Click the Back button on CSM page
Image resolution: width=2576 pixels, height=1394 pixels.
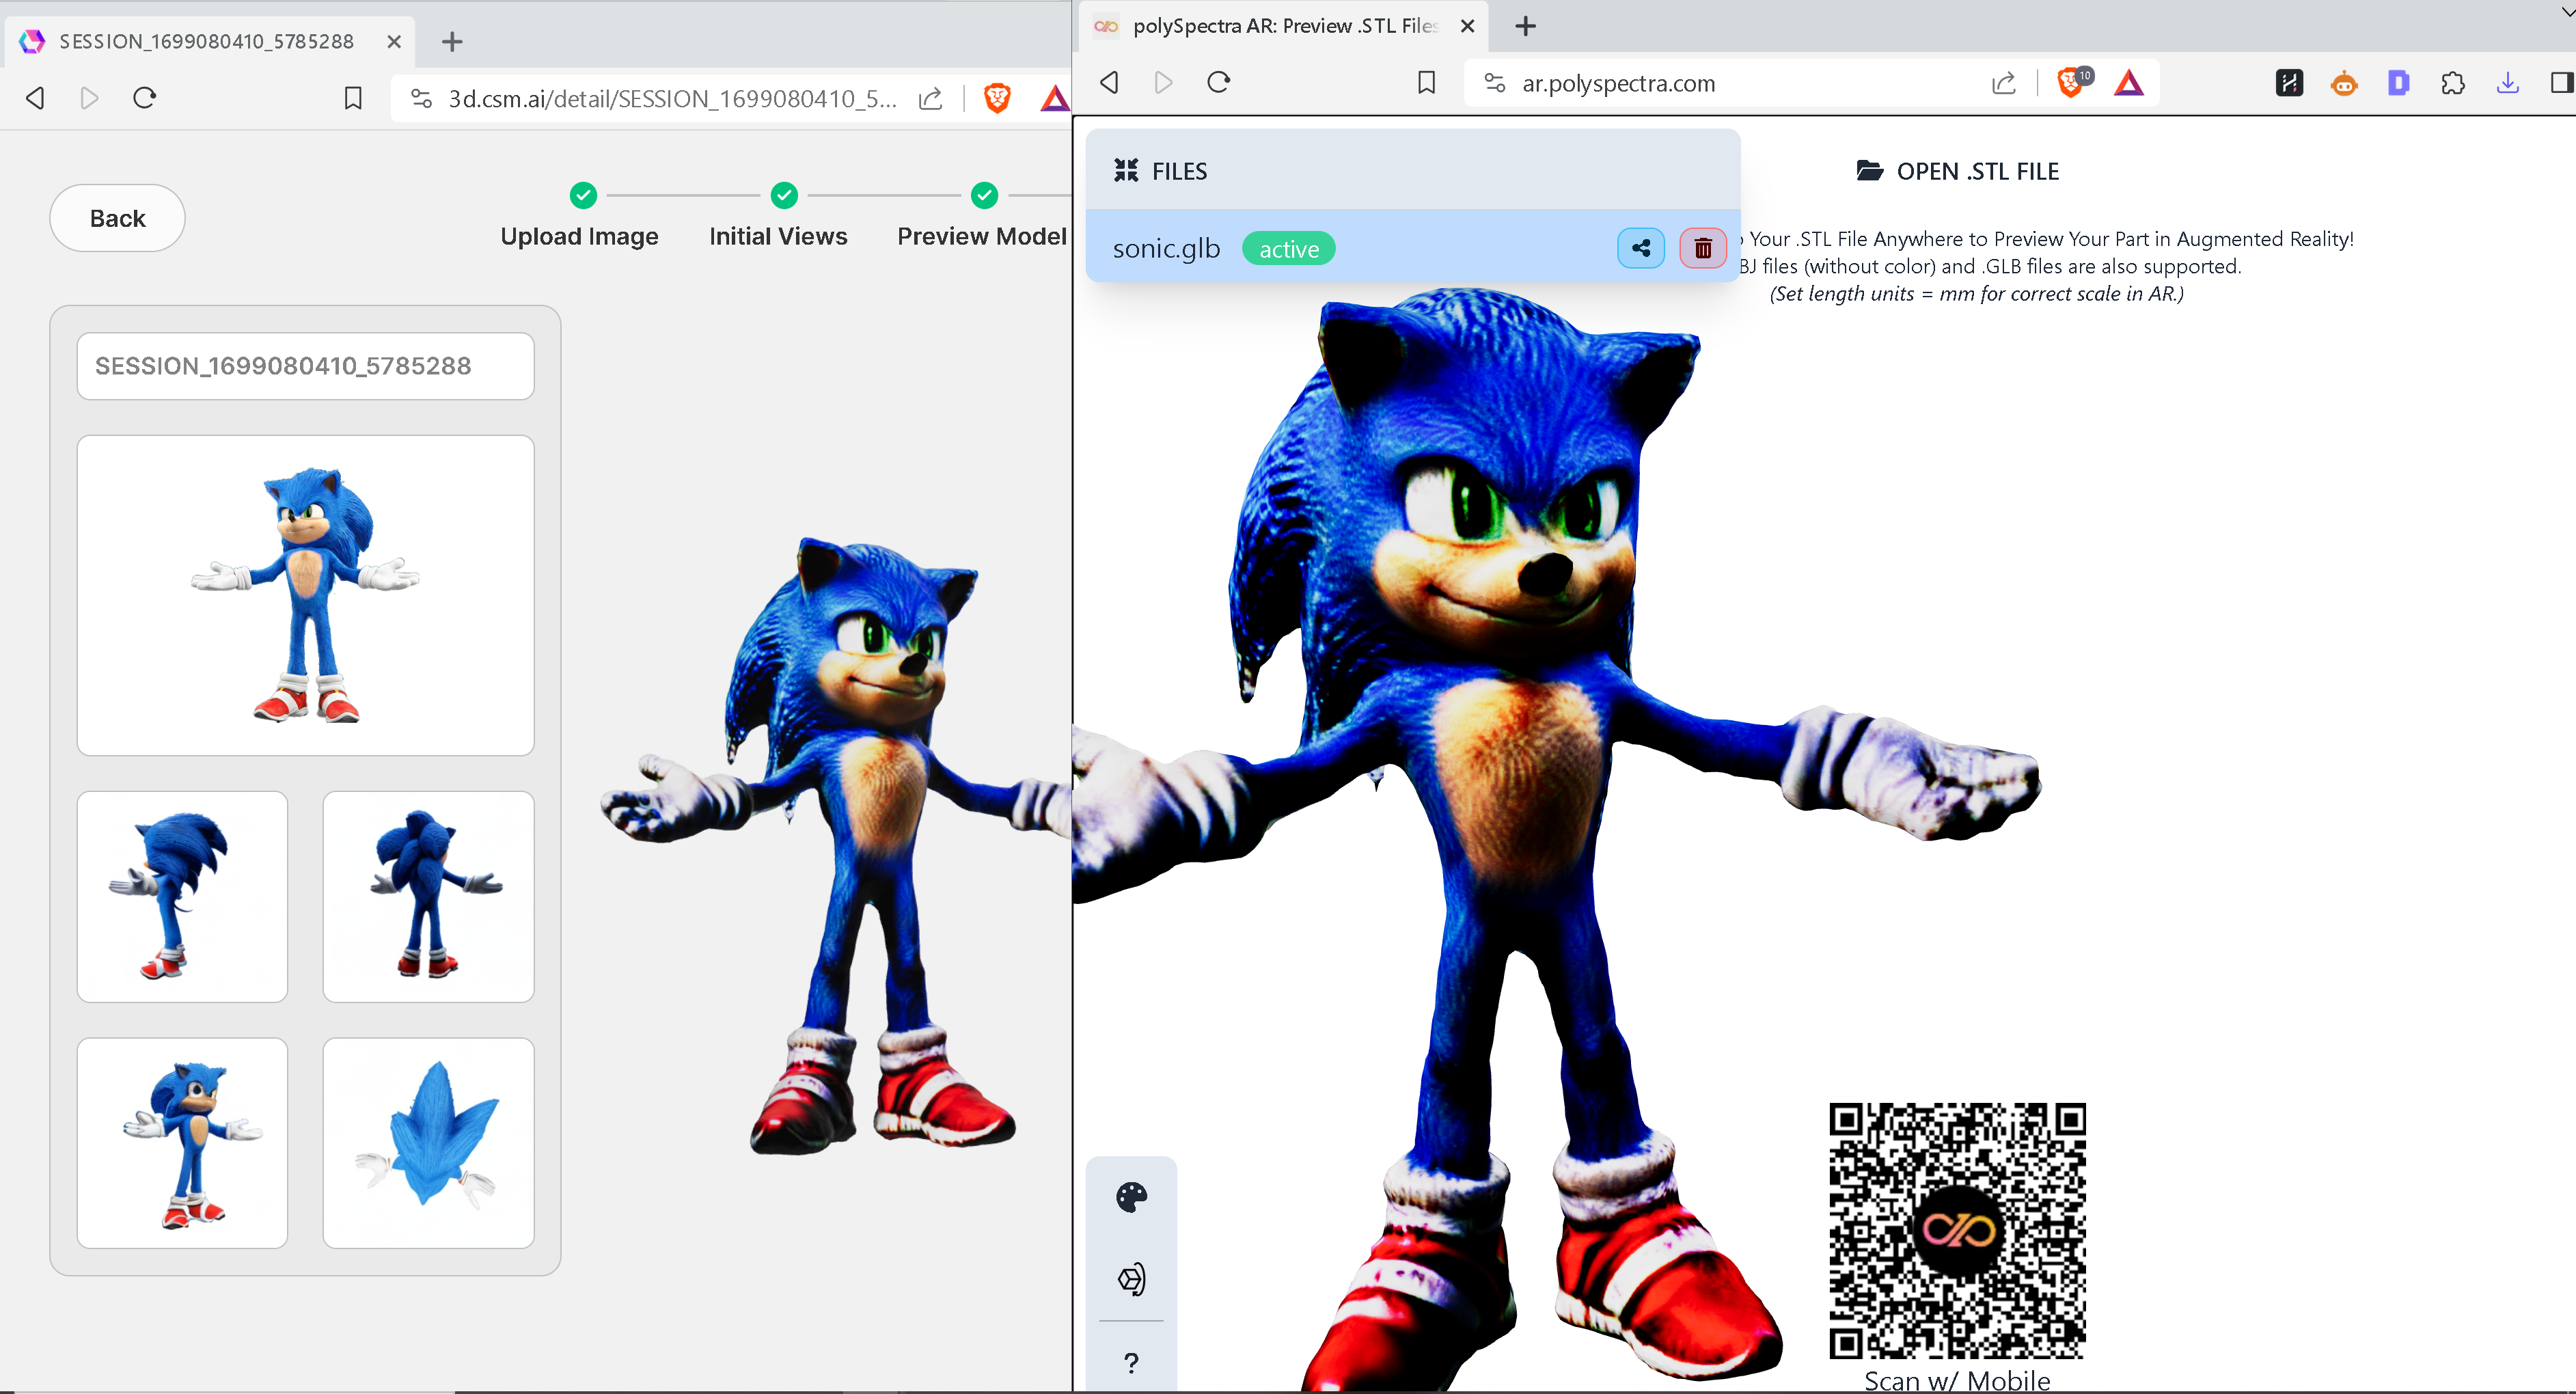tap(117, 218)
